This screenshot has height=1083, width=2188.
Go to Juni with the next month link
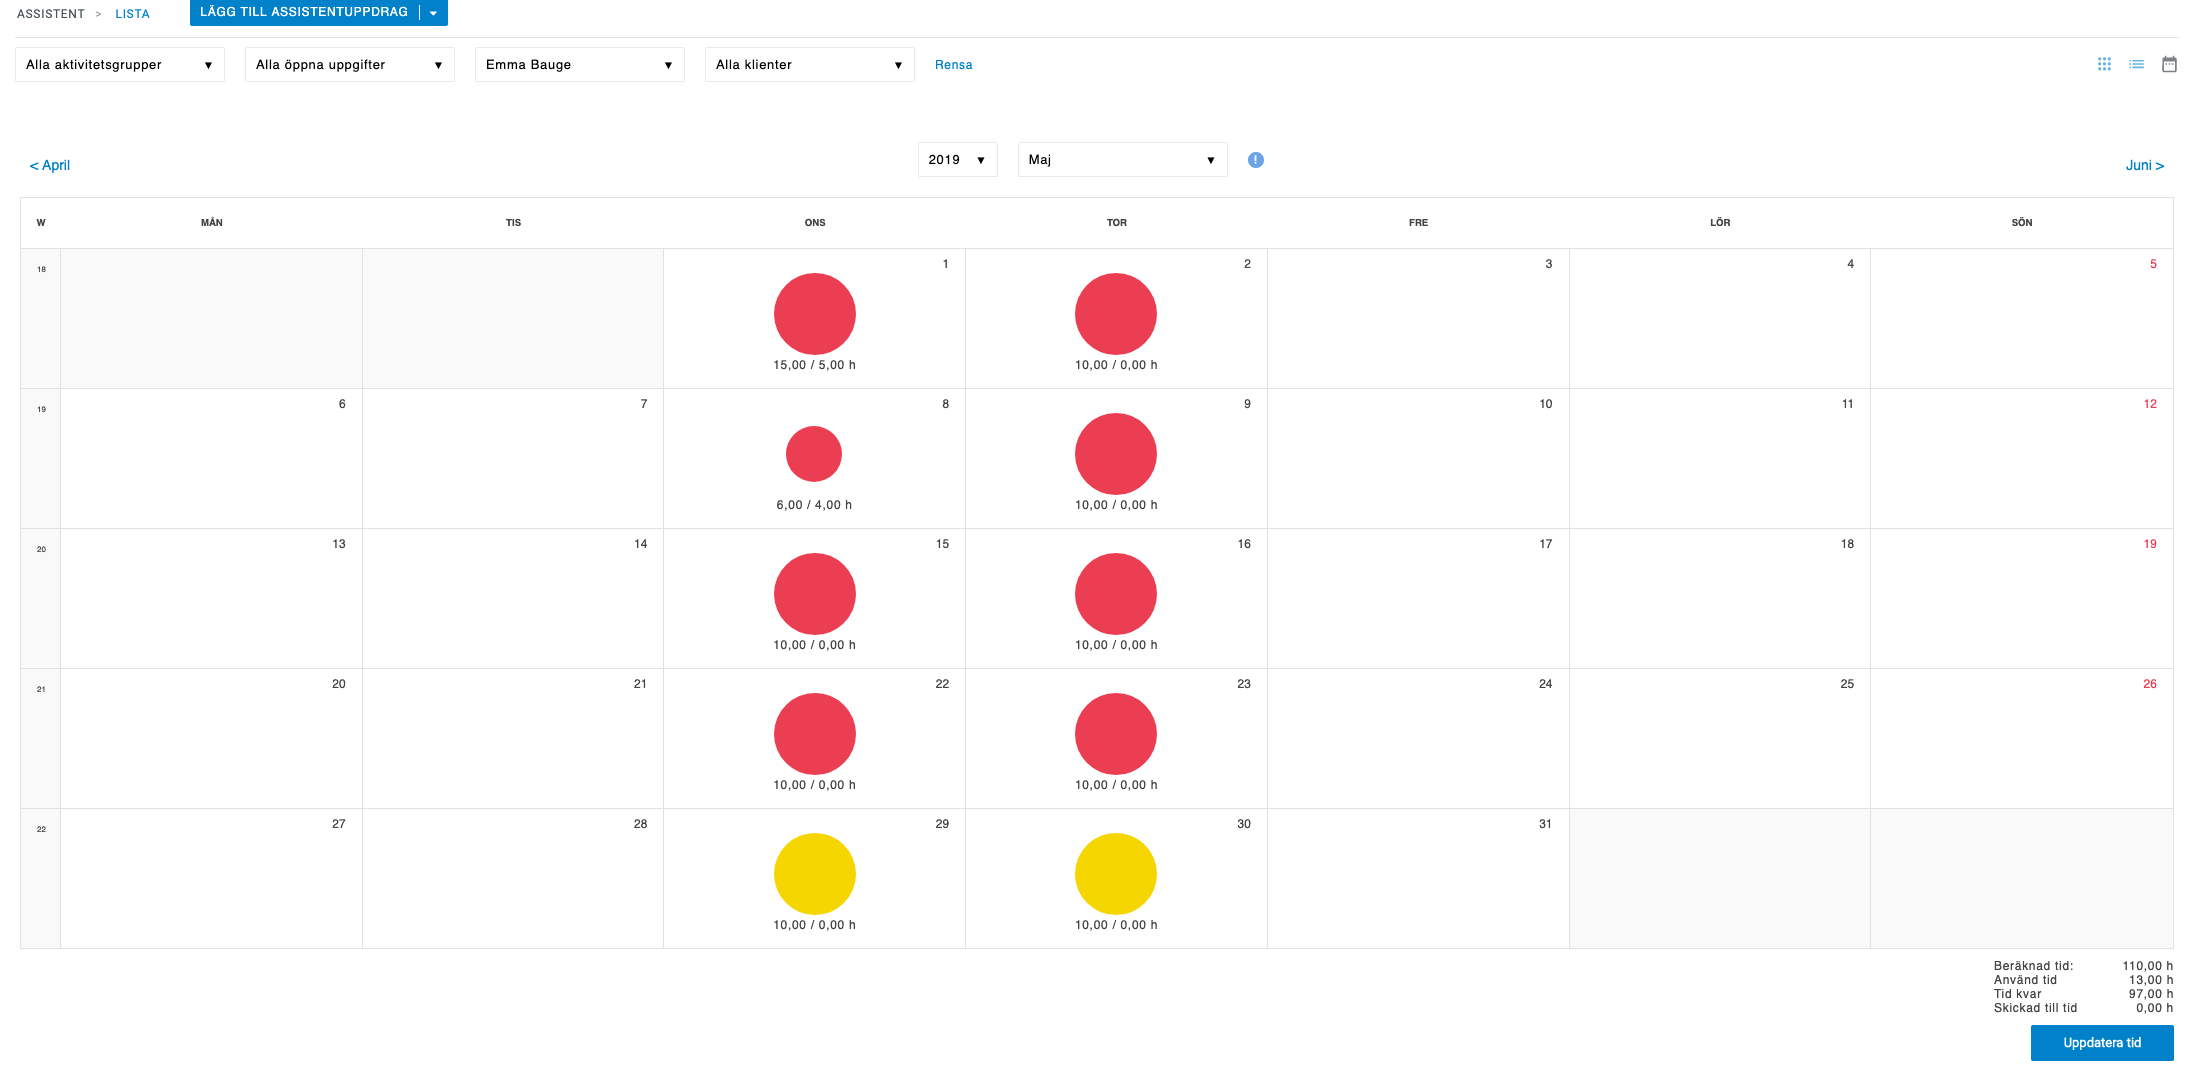(x=2144, y=165)
